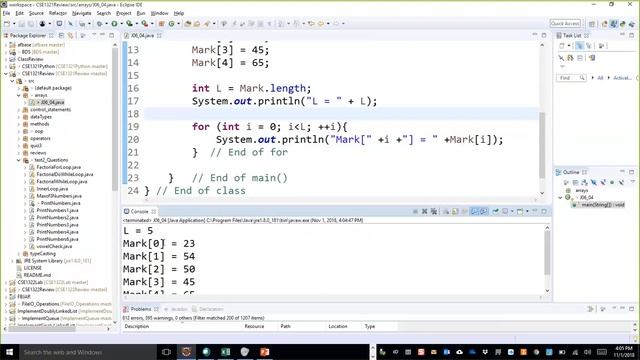Collapse the CSE1321Review project node
The height and width of the screenshot is (360, 640).
(x=6, y=74)
